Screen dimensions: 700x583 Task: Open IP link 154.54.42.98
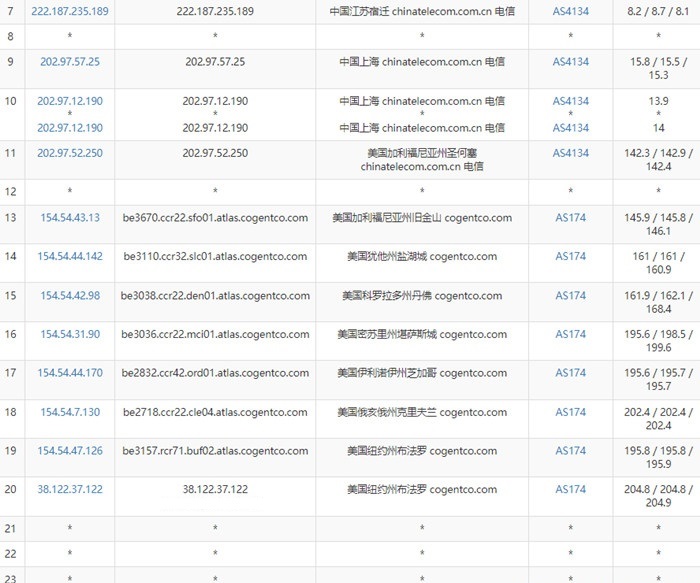point(70,296)
